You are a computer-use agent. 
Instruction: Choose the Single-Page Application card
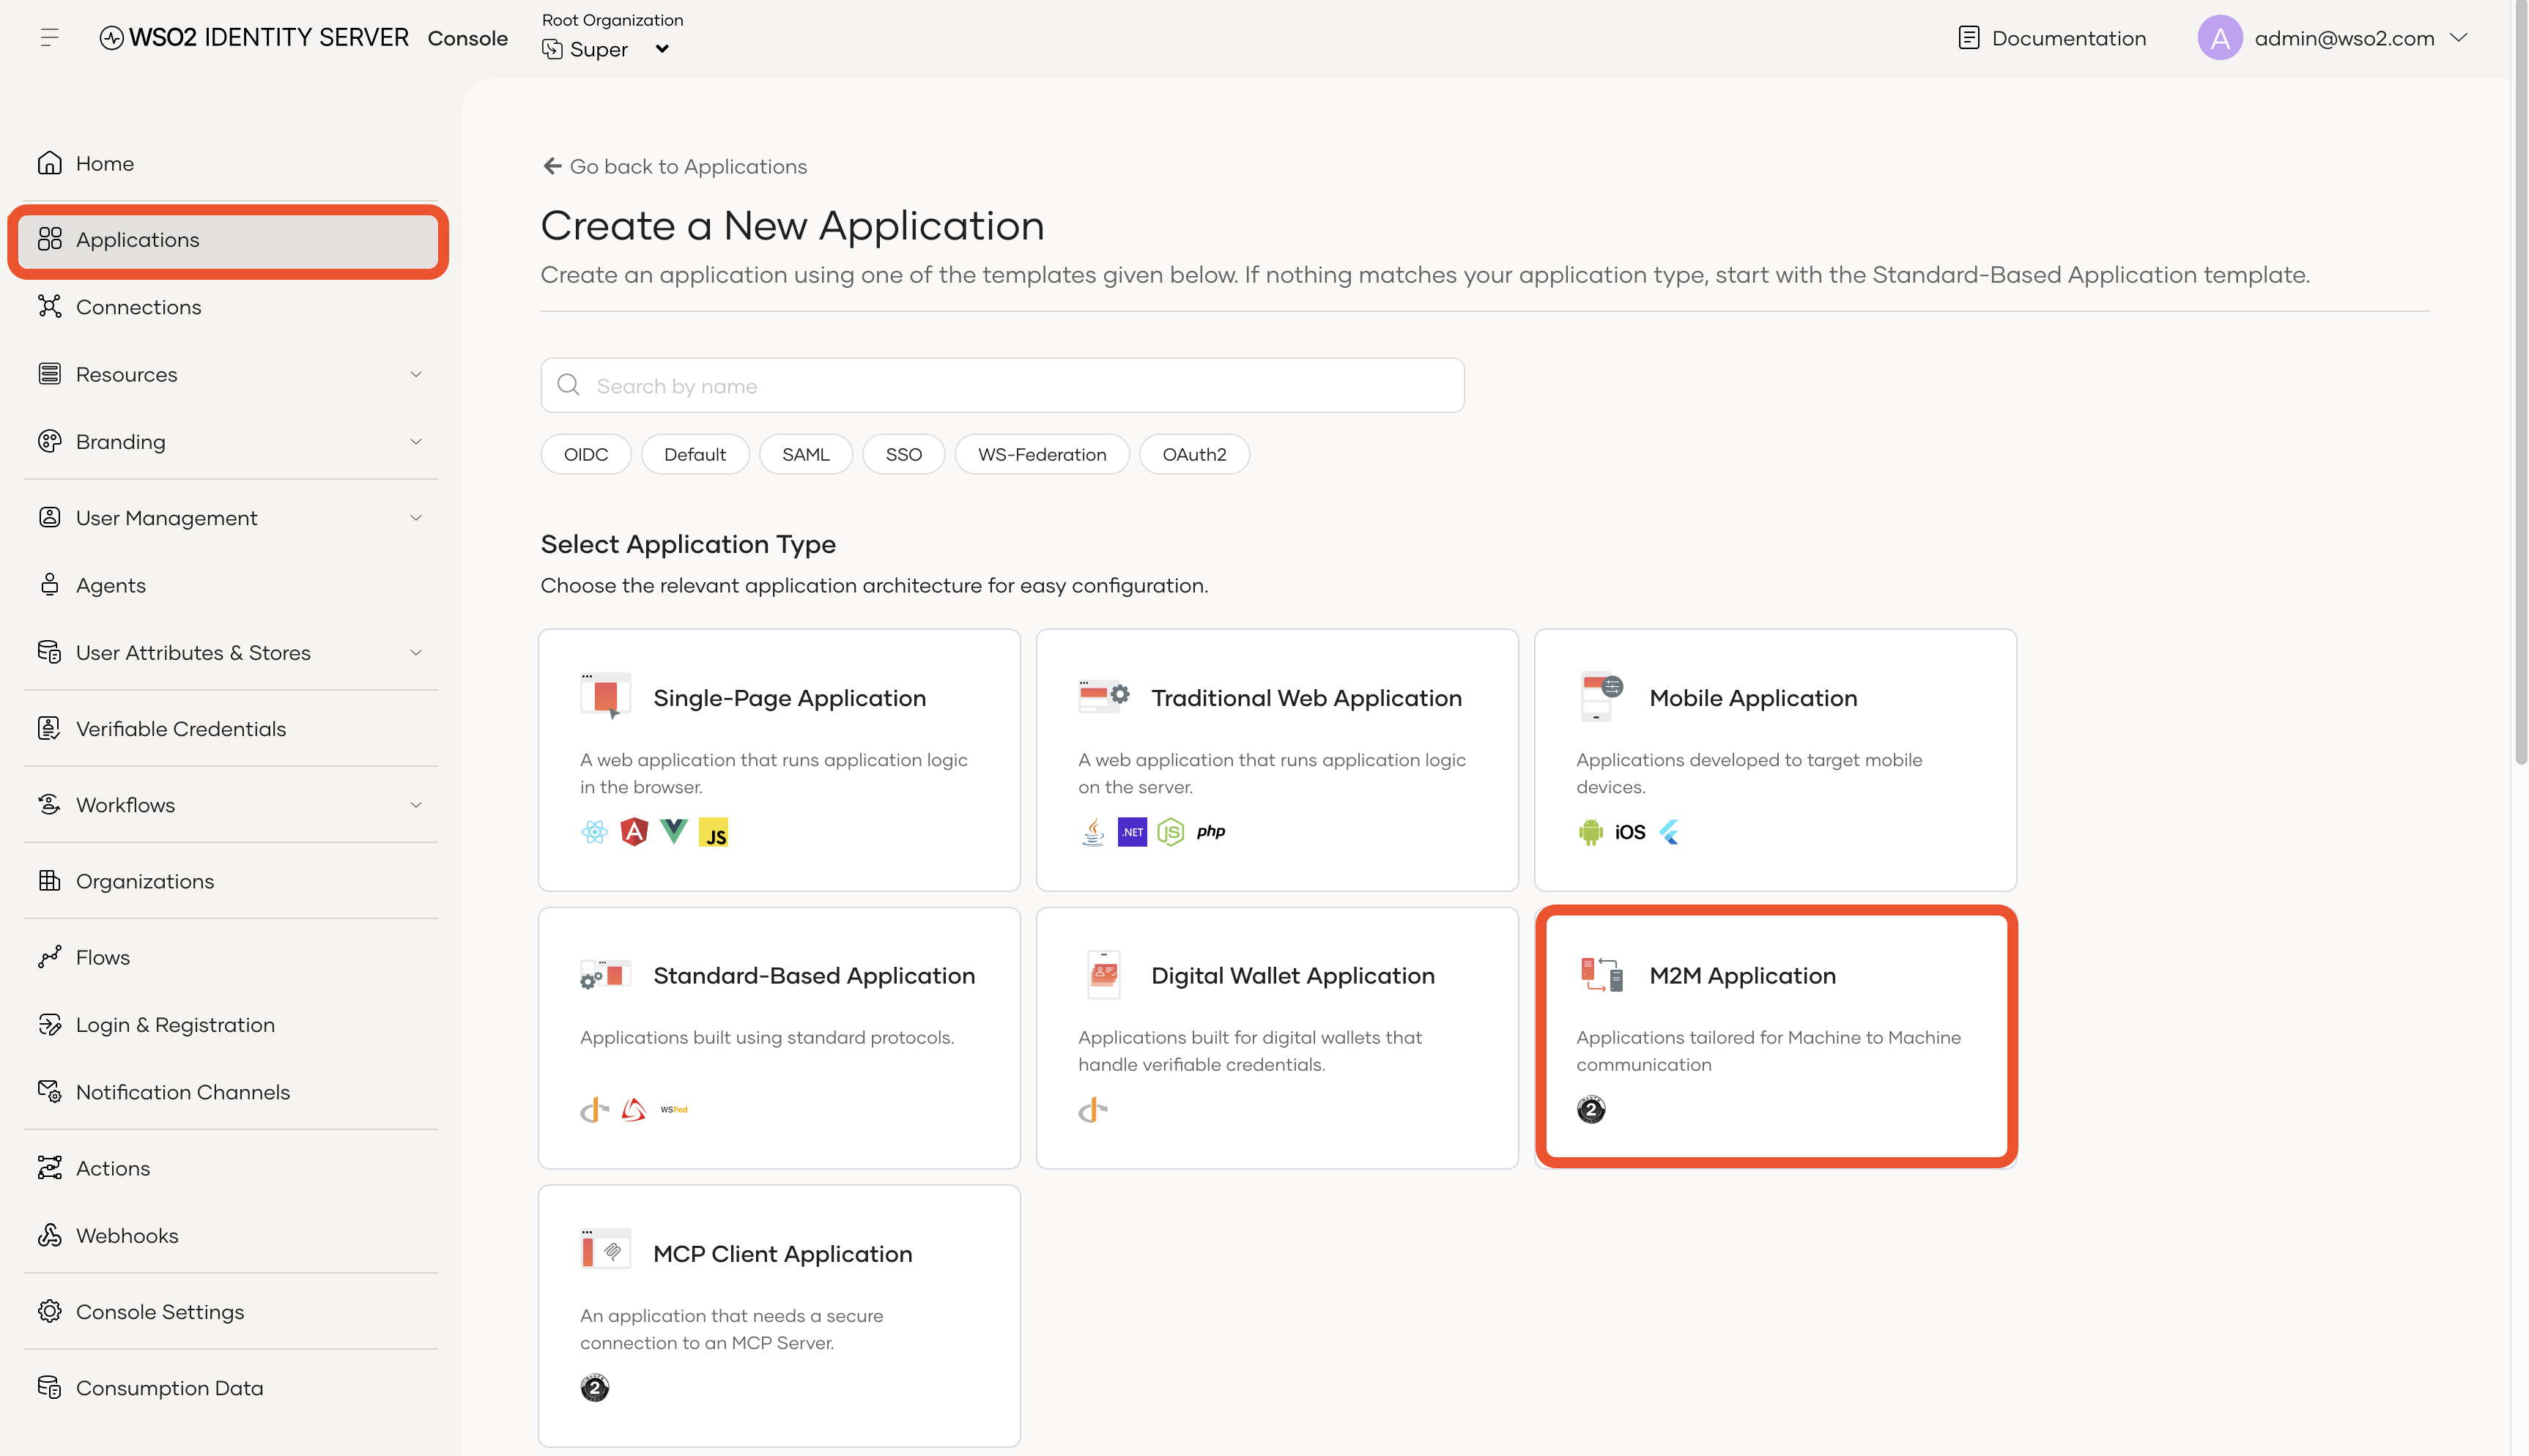tap(779, 760)
